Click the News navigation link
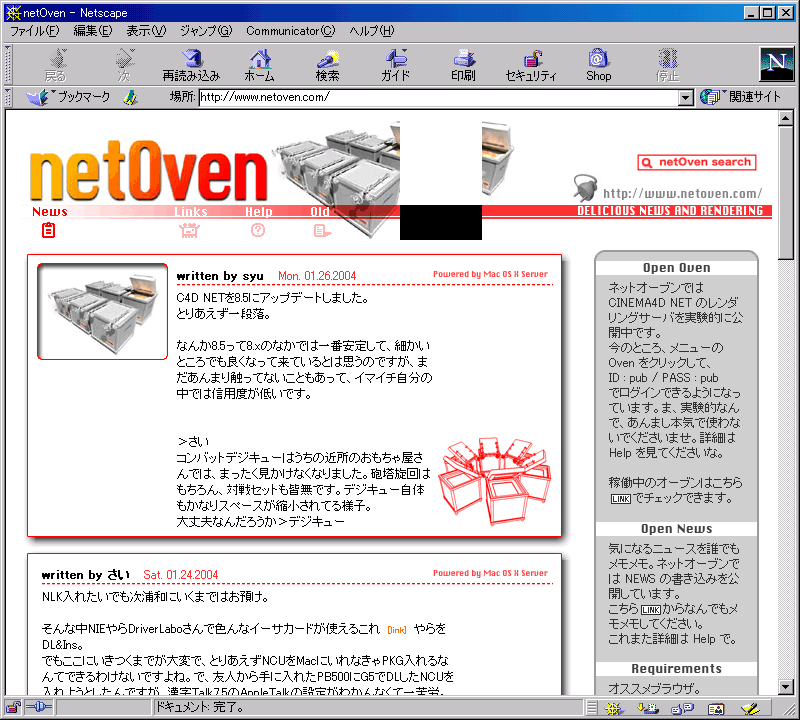Screen dimensions: 800x720 (x=49, y=212)
